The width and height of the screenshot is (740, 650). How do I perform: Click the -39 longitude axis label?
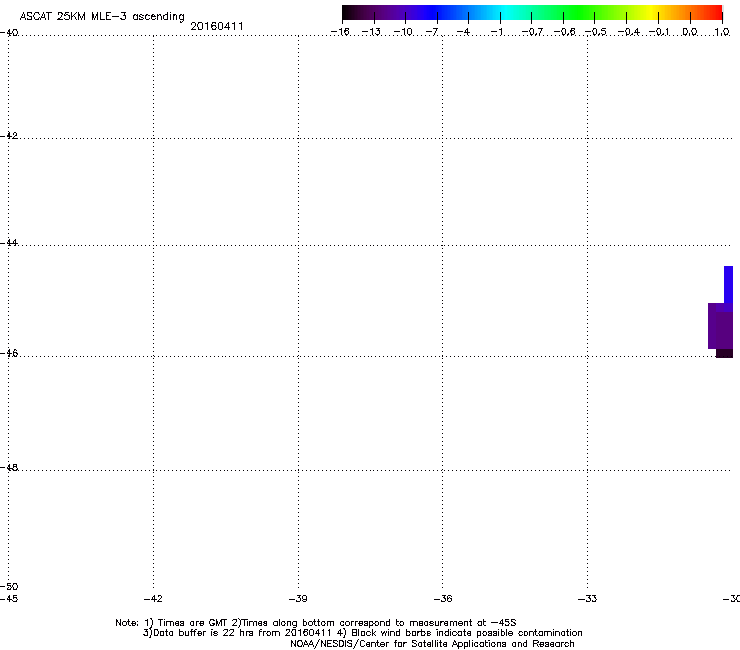[298, 599]
